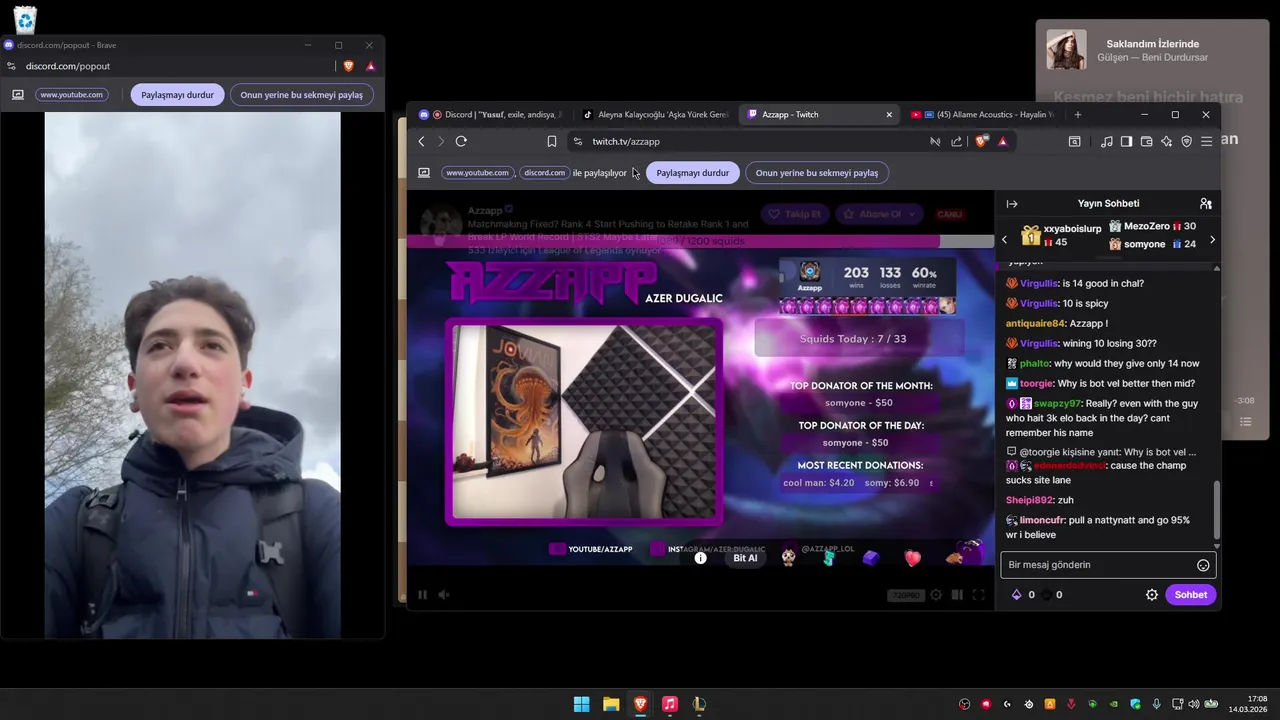Open the 720P60 quality selector
The image size is (1280, 720).
904,595
